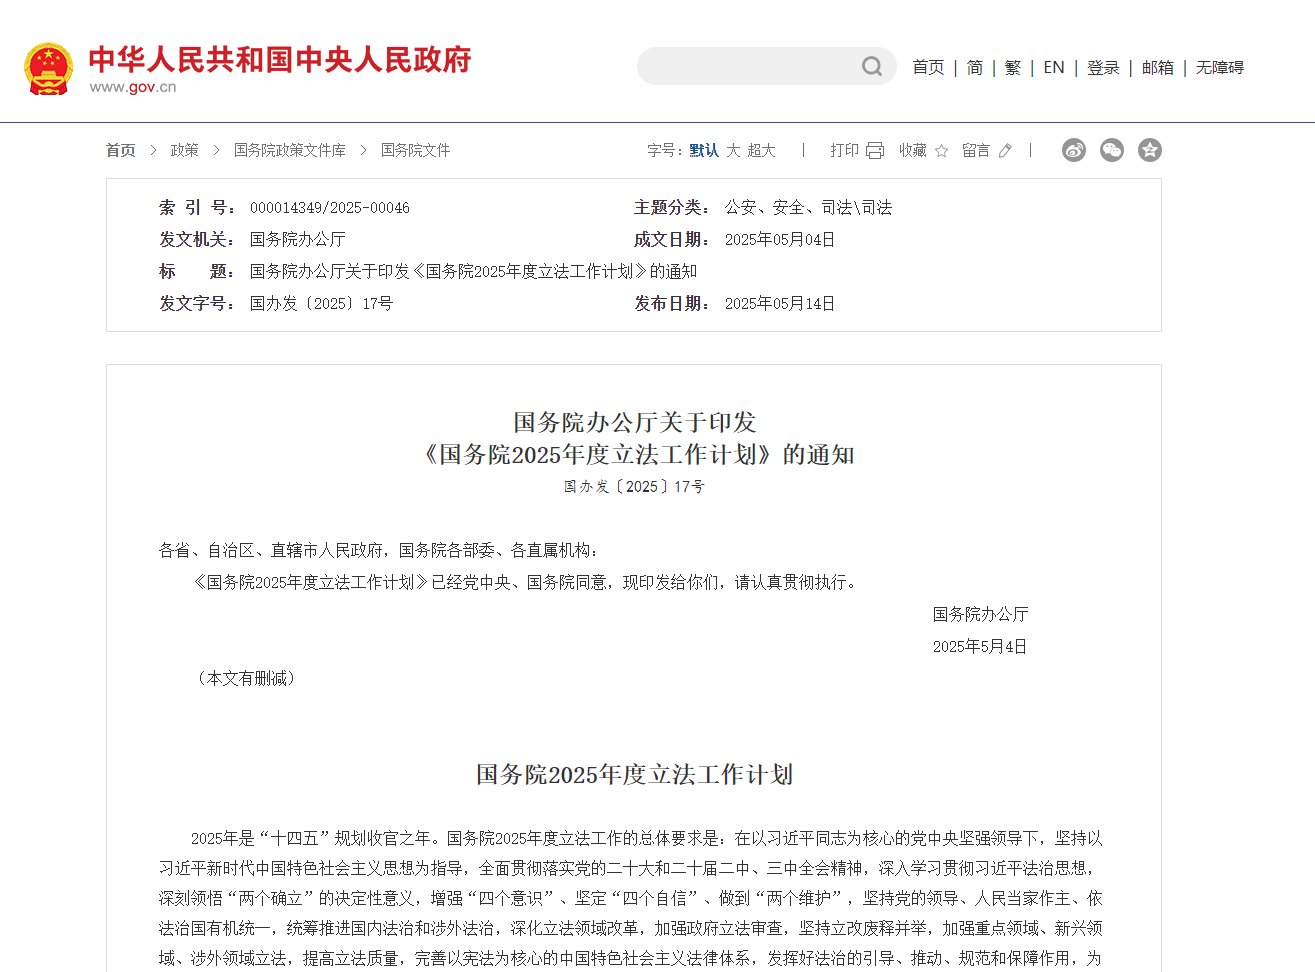1315x972 pixels.
Task: Open the 国务院政策文件库 breadcrumb link
Action: pyautogui.click(x=287, y=150)
